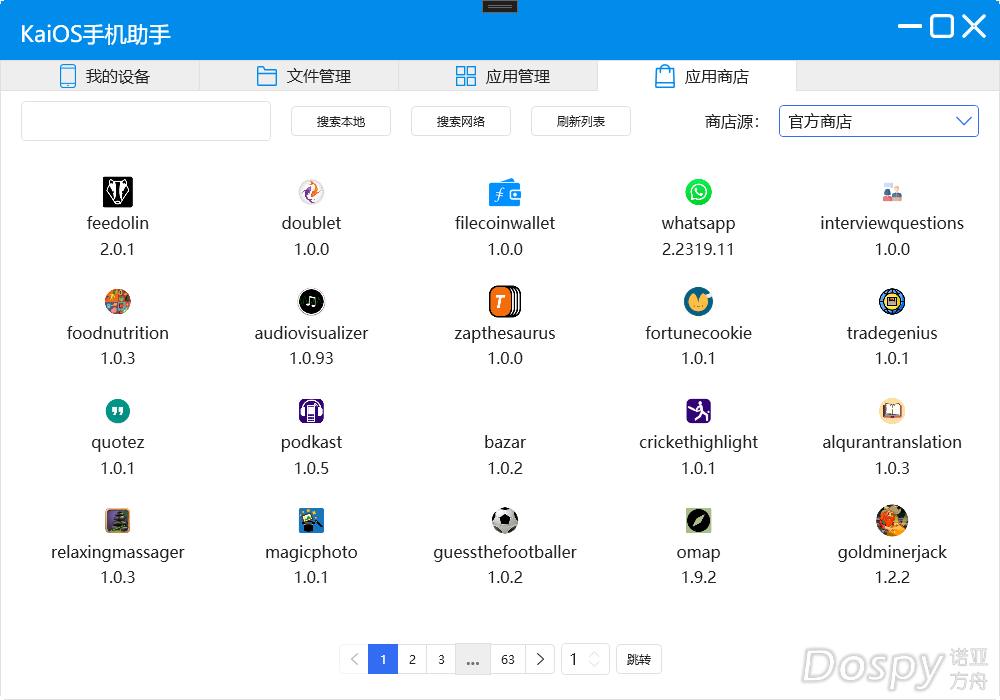Select the bazar app entry
Image resolution: width=1000 pixels, height=700 pixels.
click(x=505, y=442)
